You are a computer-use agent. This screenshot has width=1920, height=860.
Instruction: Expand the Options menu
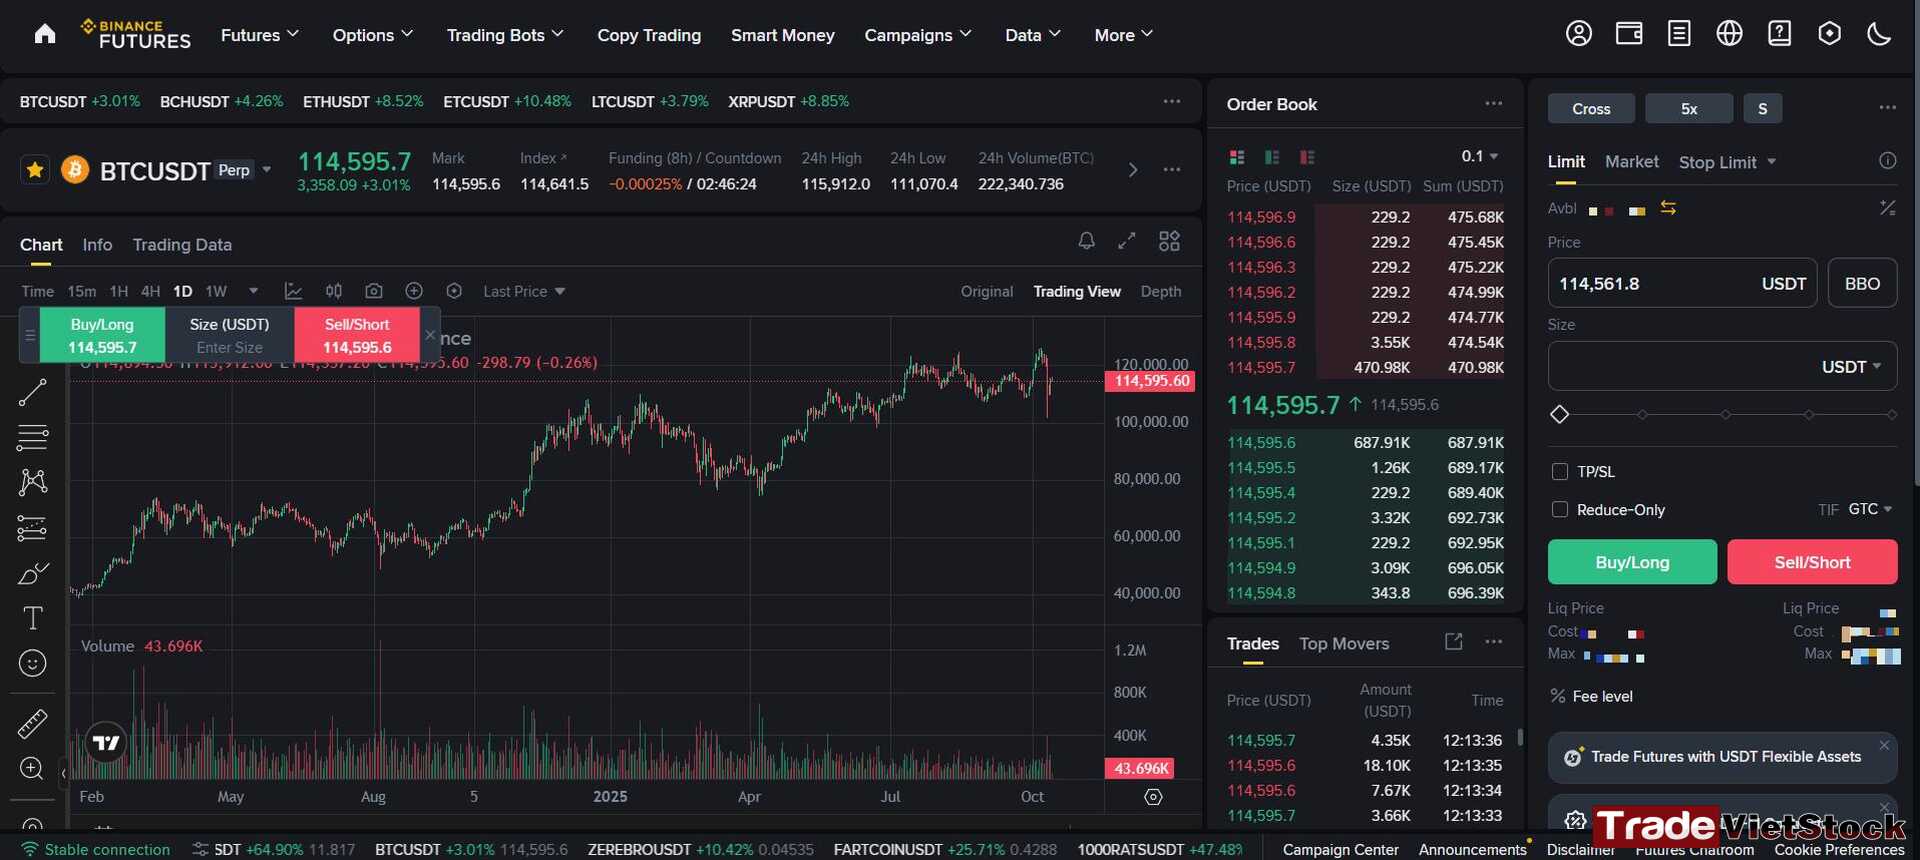pos(373,35)
